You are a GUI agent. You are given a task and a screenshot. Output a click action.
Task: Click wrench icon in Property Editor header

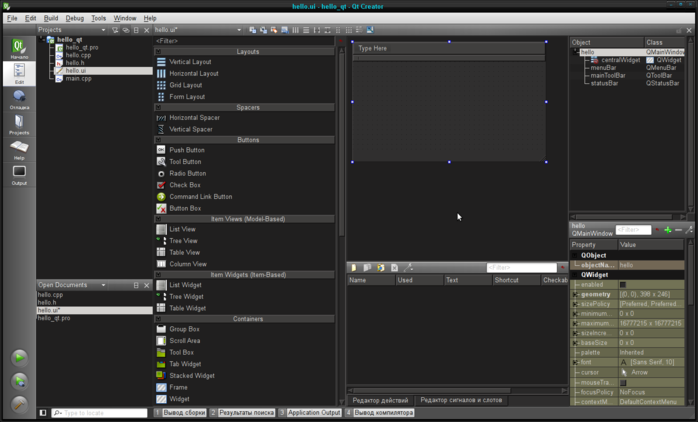[x=689, y=230]
